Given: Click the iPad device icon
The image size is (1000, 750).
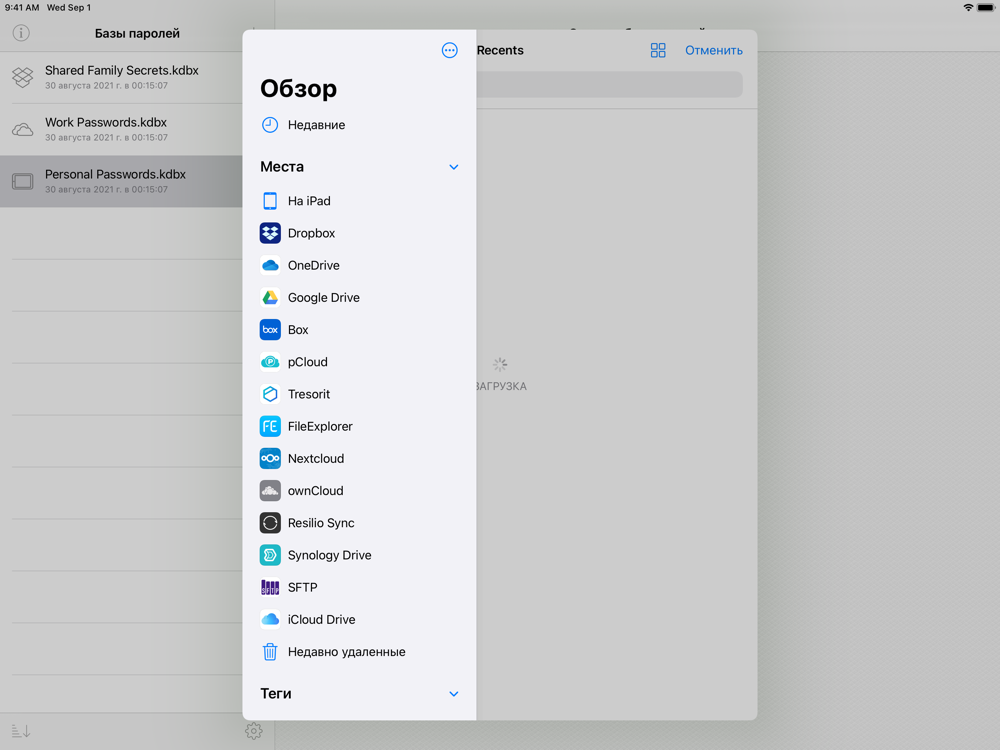Looking at the screenshot, I should pos(270,201).
